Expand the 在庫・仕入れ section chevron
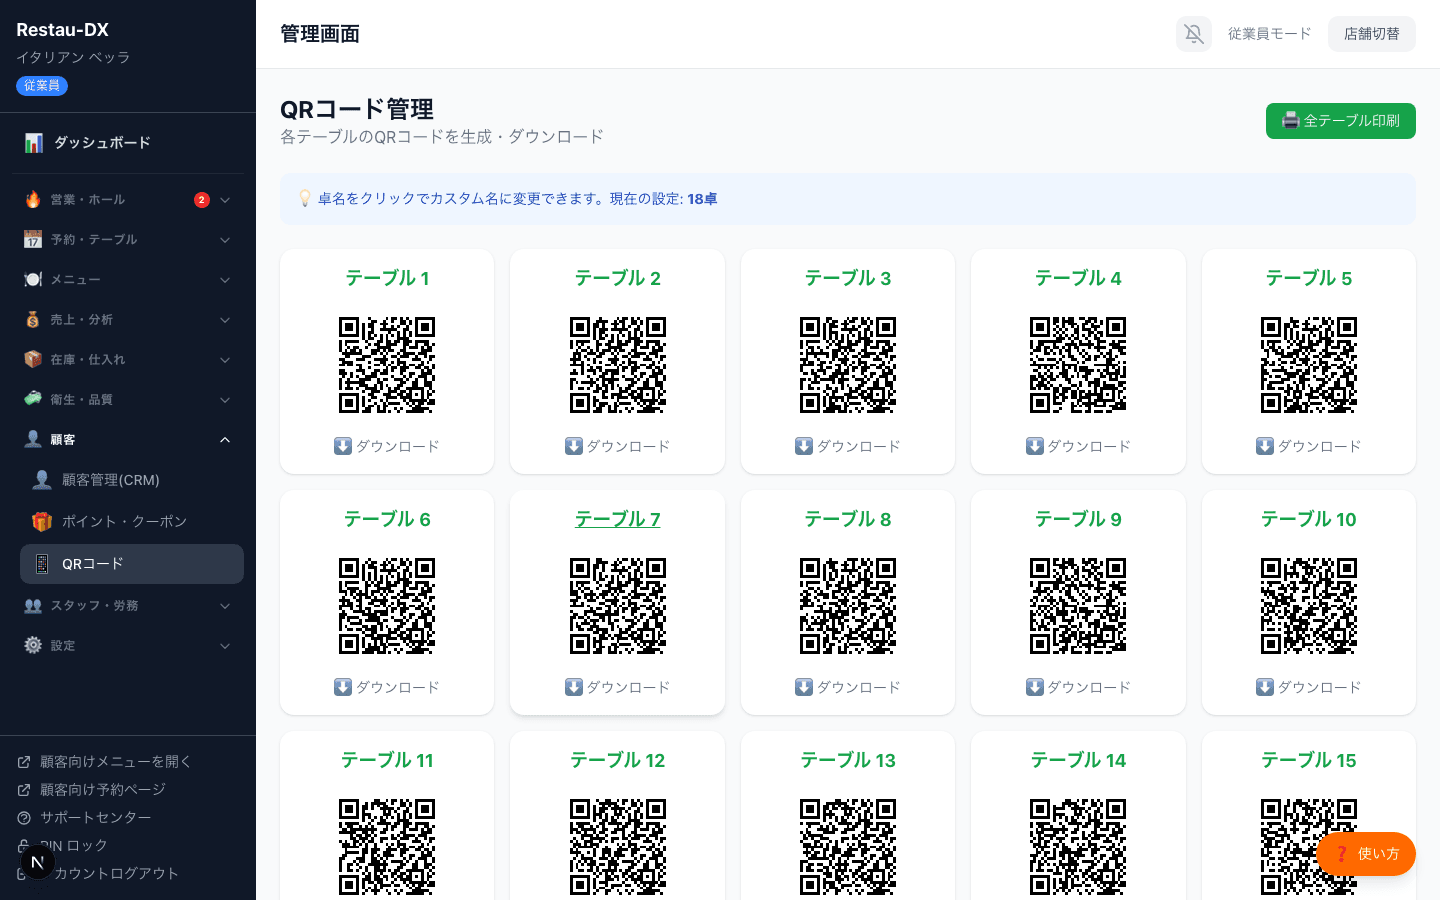Image resolution: width=1440 pixels, height=900 pixels. [225, 360]
